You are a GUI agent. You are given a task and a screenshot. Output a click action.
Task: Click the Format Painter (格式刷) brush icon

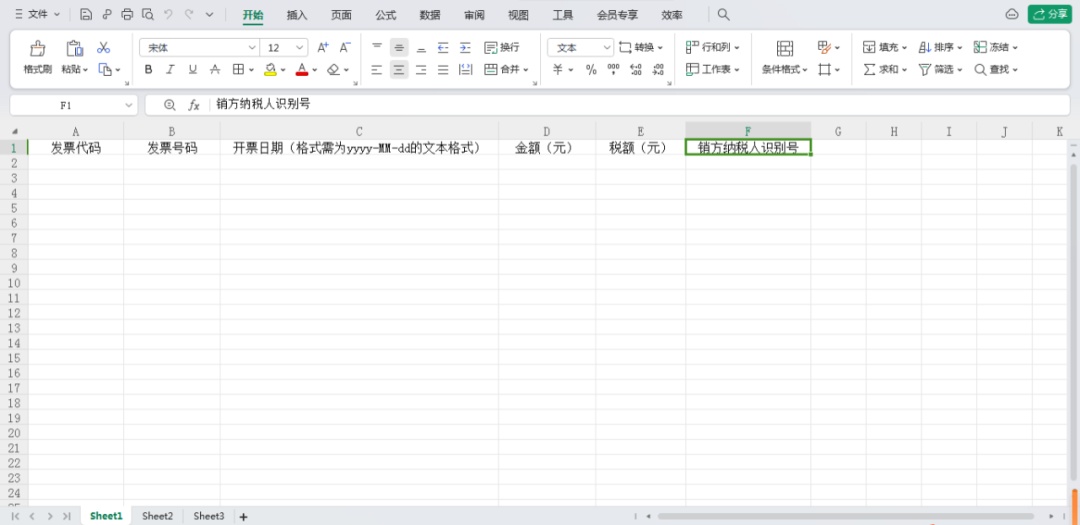[x=37, y=49]
